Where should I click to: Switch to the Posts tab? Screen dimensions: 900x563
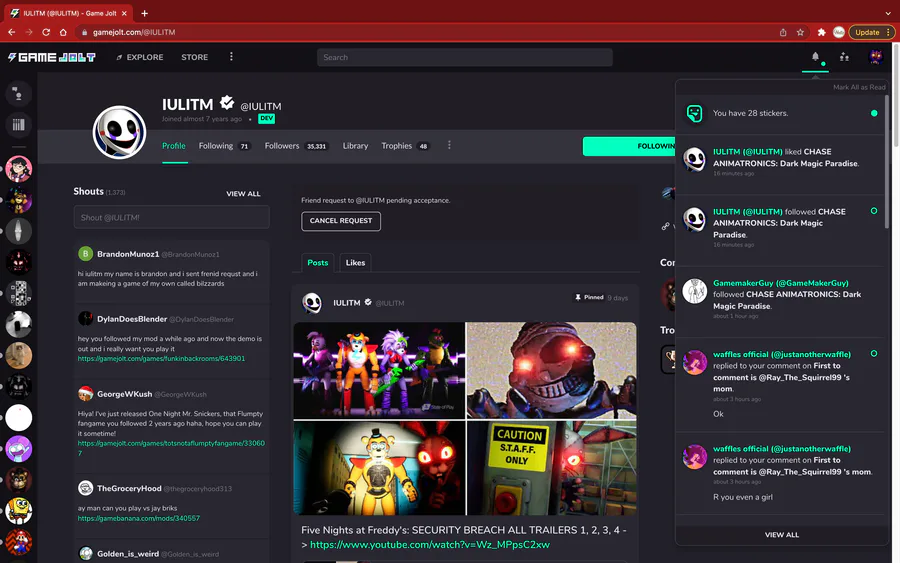point(317,262)
